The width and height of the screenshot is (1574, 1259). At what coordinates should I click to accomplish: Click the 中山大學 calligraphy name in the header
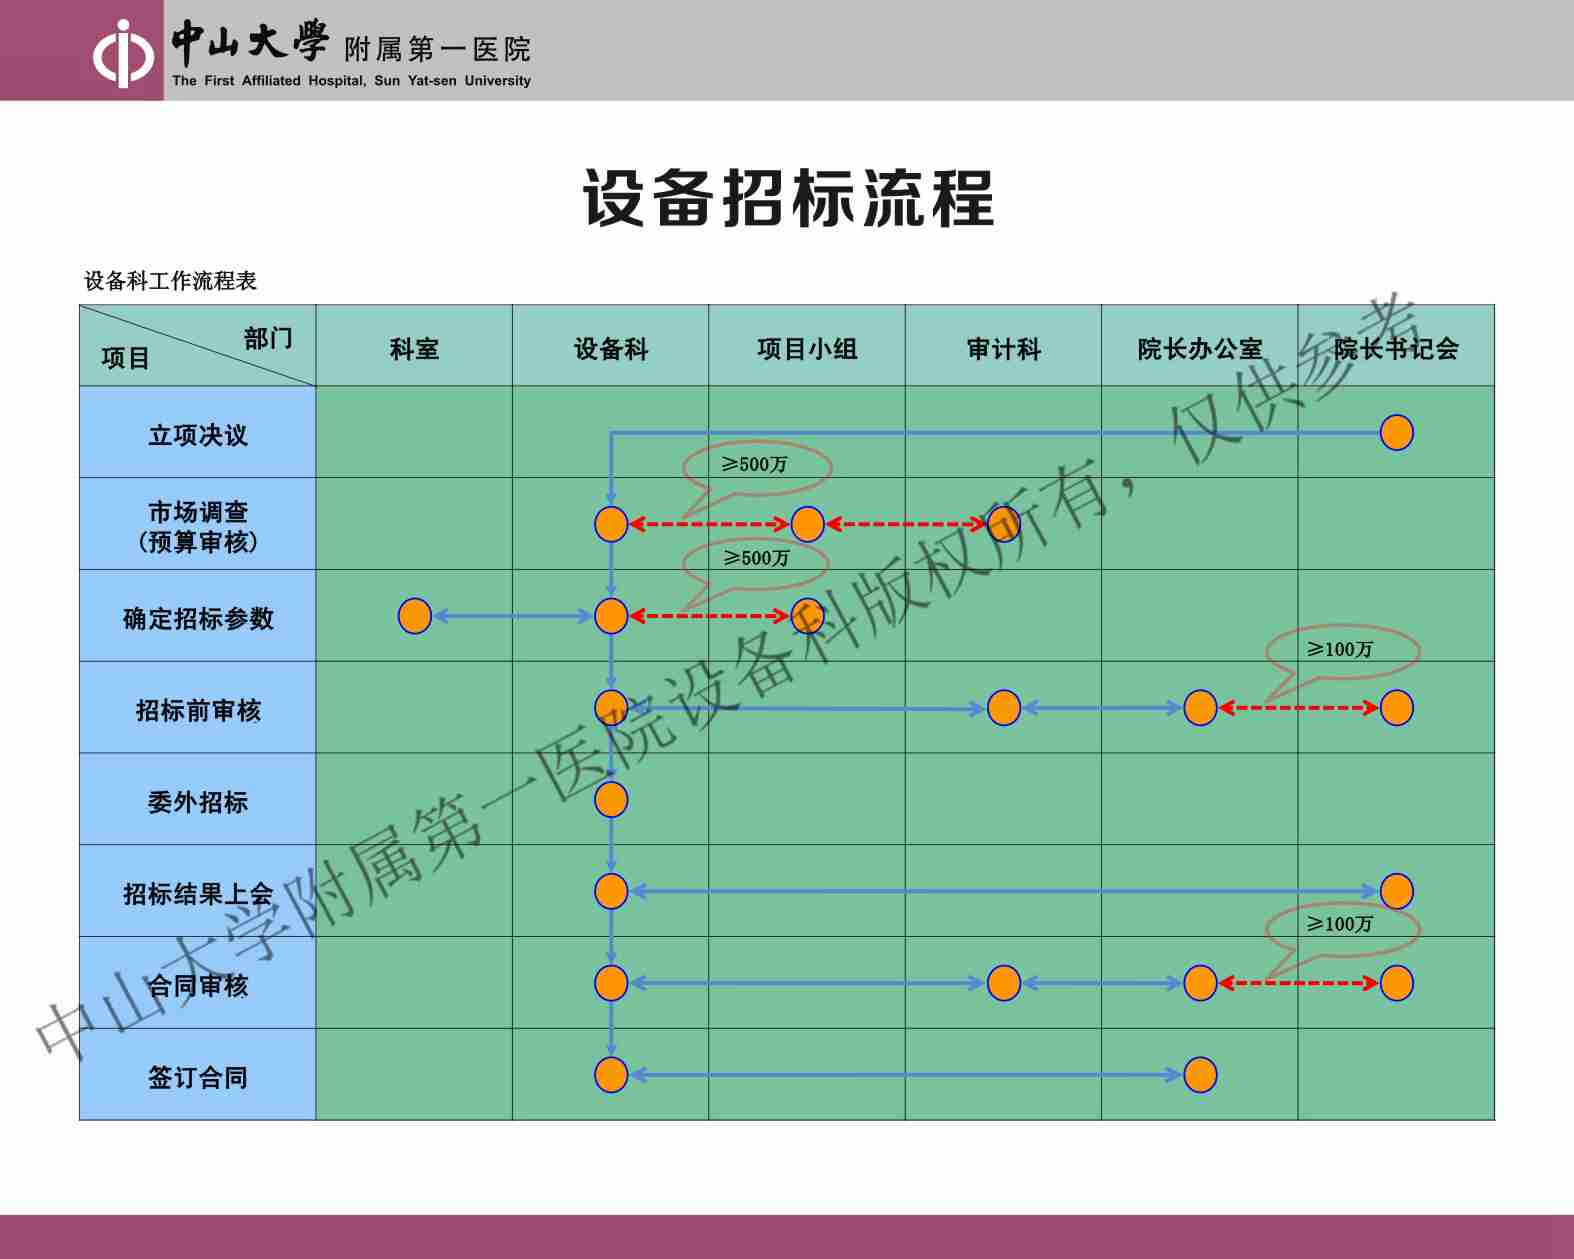(x=250, y=41)
